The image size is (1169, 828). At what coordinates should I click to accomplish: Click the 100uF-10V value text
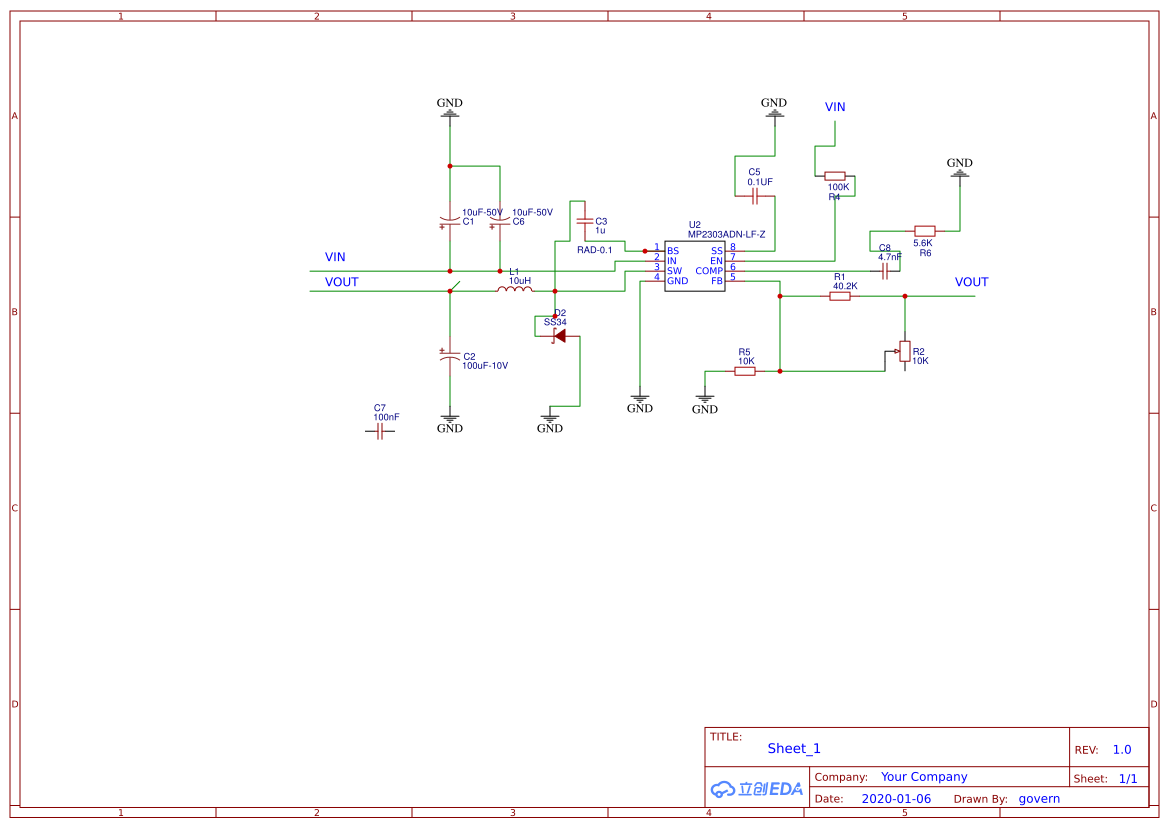pyautogui.click(x=485, y=366)
